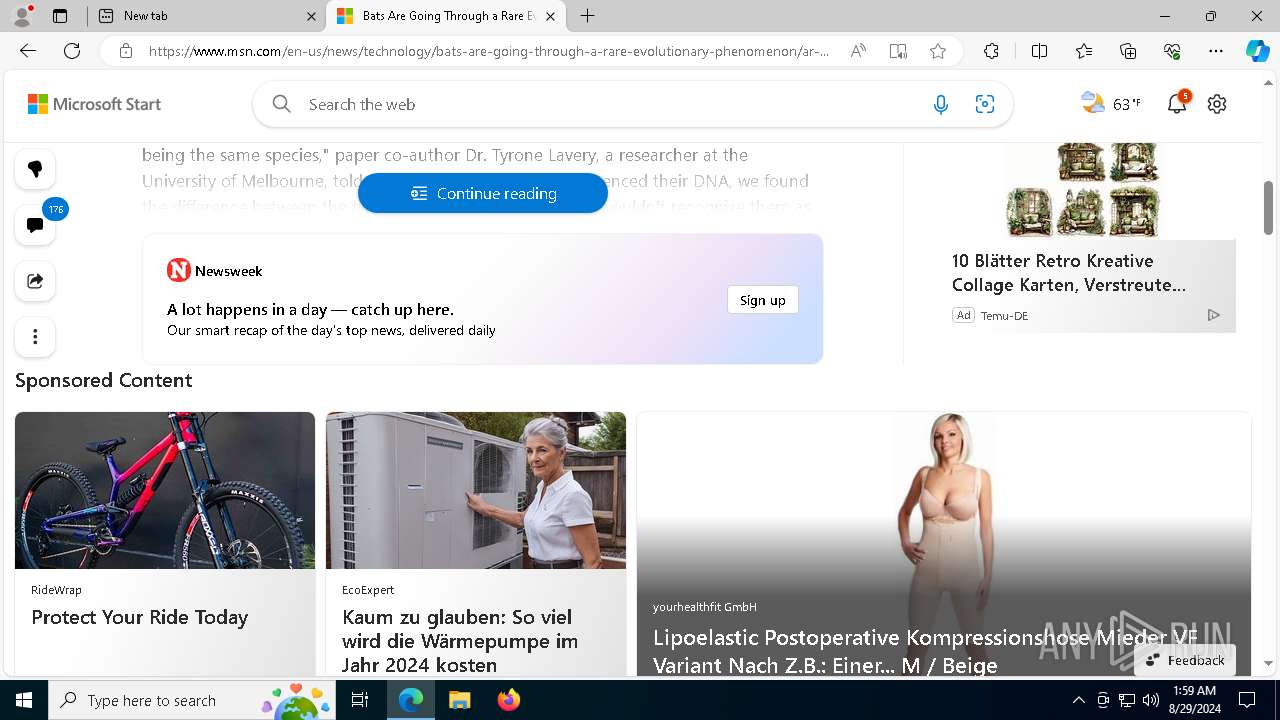The image size is (1280, 720).
Task: Click the address bar URL
Action: [489, 51]
